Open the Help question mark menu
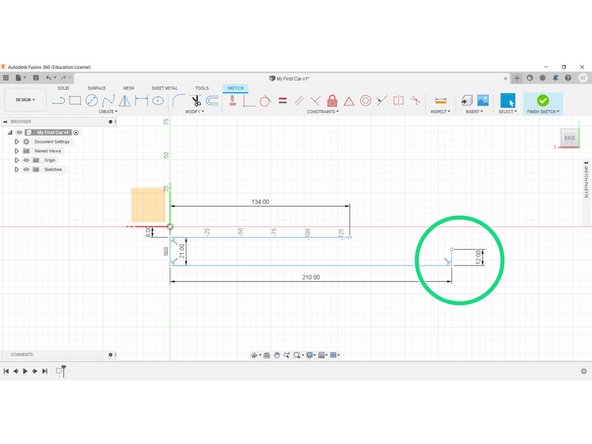The image size is (592, 444). (x=568, y=78)
